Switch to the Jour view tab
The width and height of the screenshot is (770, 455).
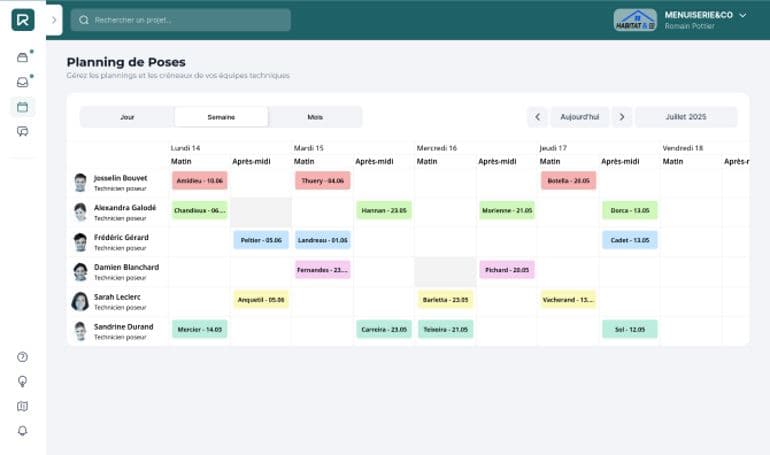click(x=127, y=117)
